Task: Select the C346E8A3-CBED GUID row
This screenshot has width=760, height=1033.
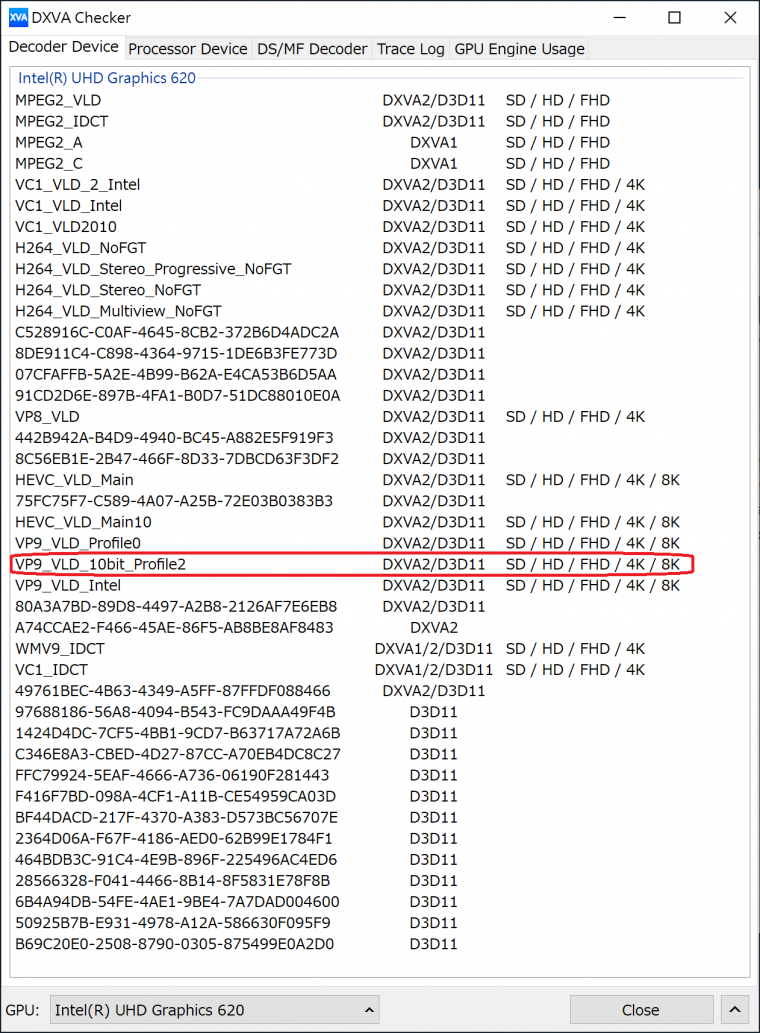Action: point(379,754)
